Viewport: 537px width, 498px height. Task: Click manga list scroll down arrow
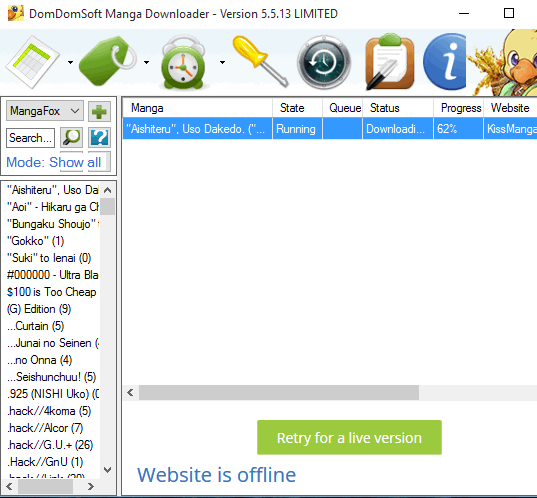[108, 470]
